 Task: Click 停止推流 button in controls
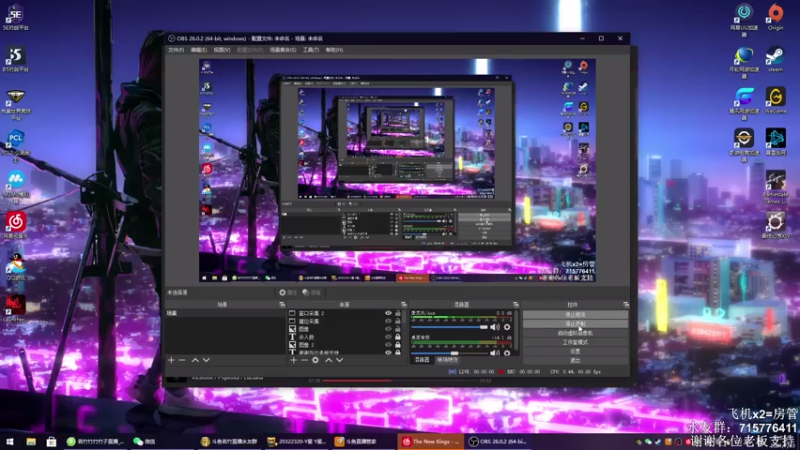[576, 315]
